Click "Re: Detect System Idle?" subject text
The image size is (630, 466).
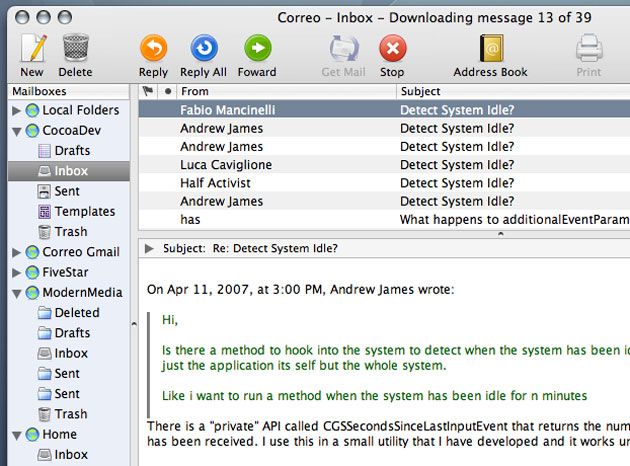point(275,248)
